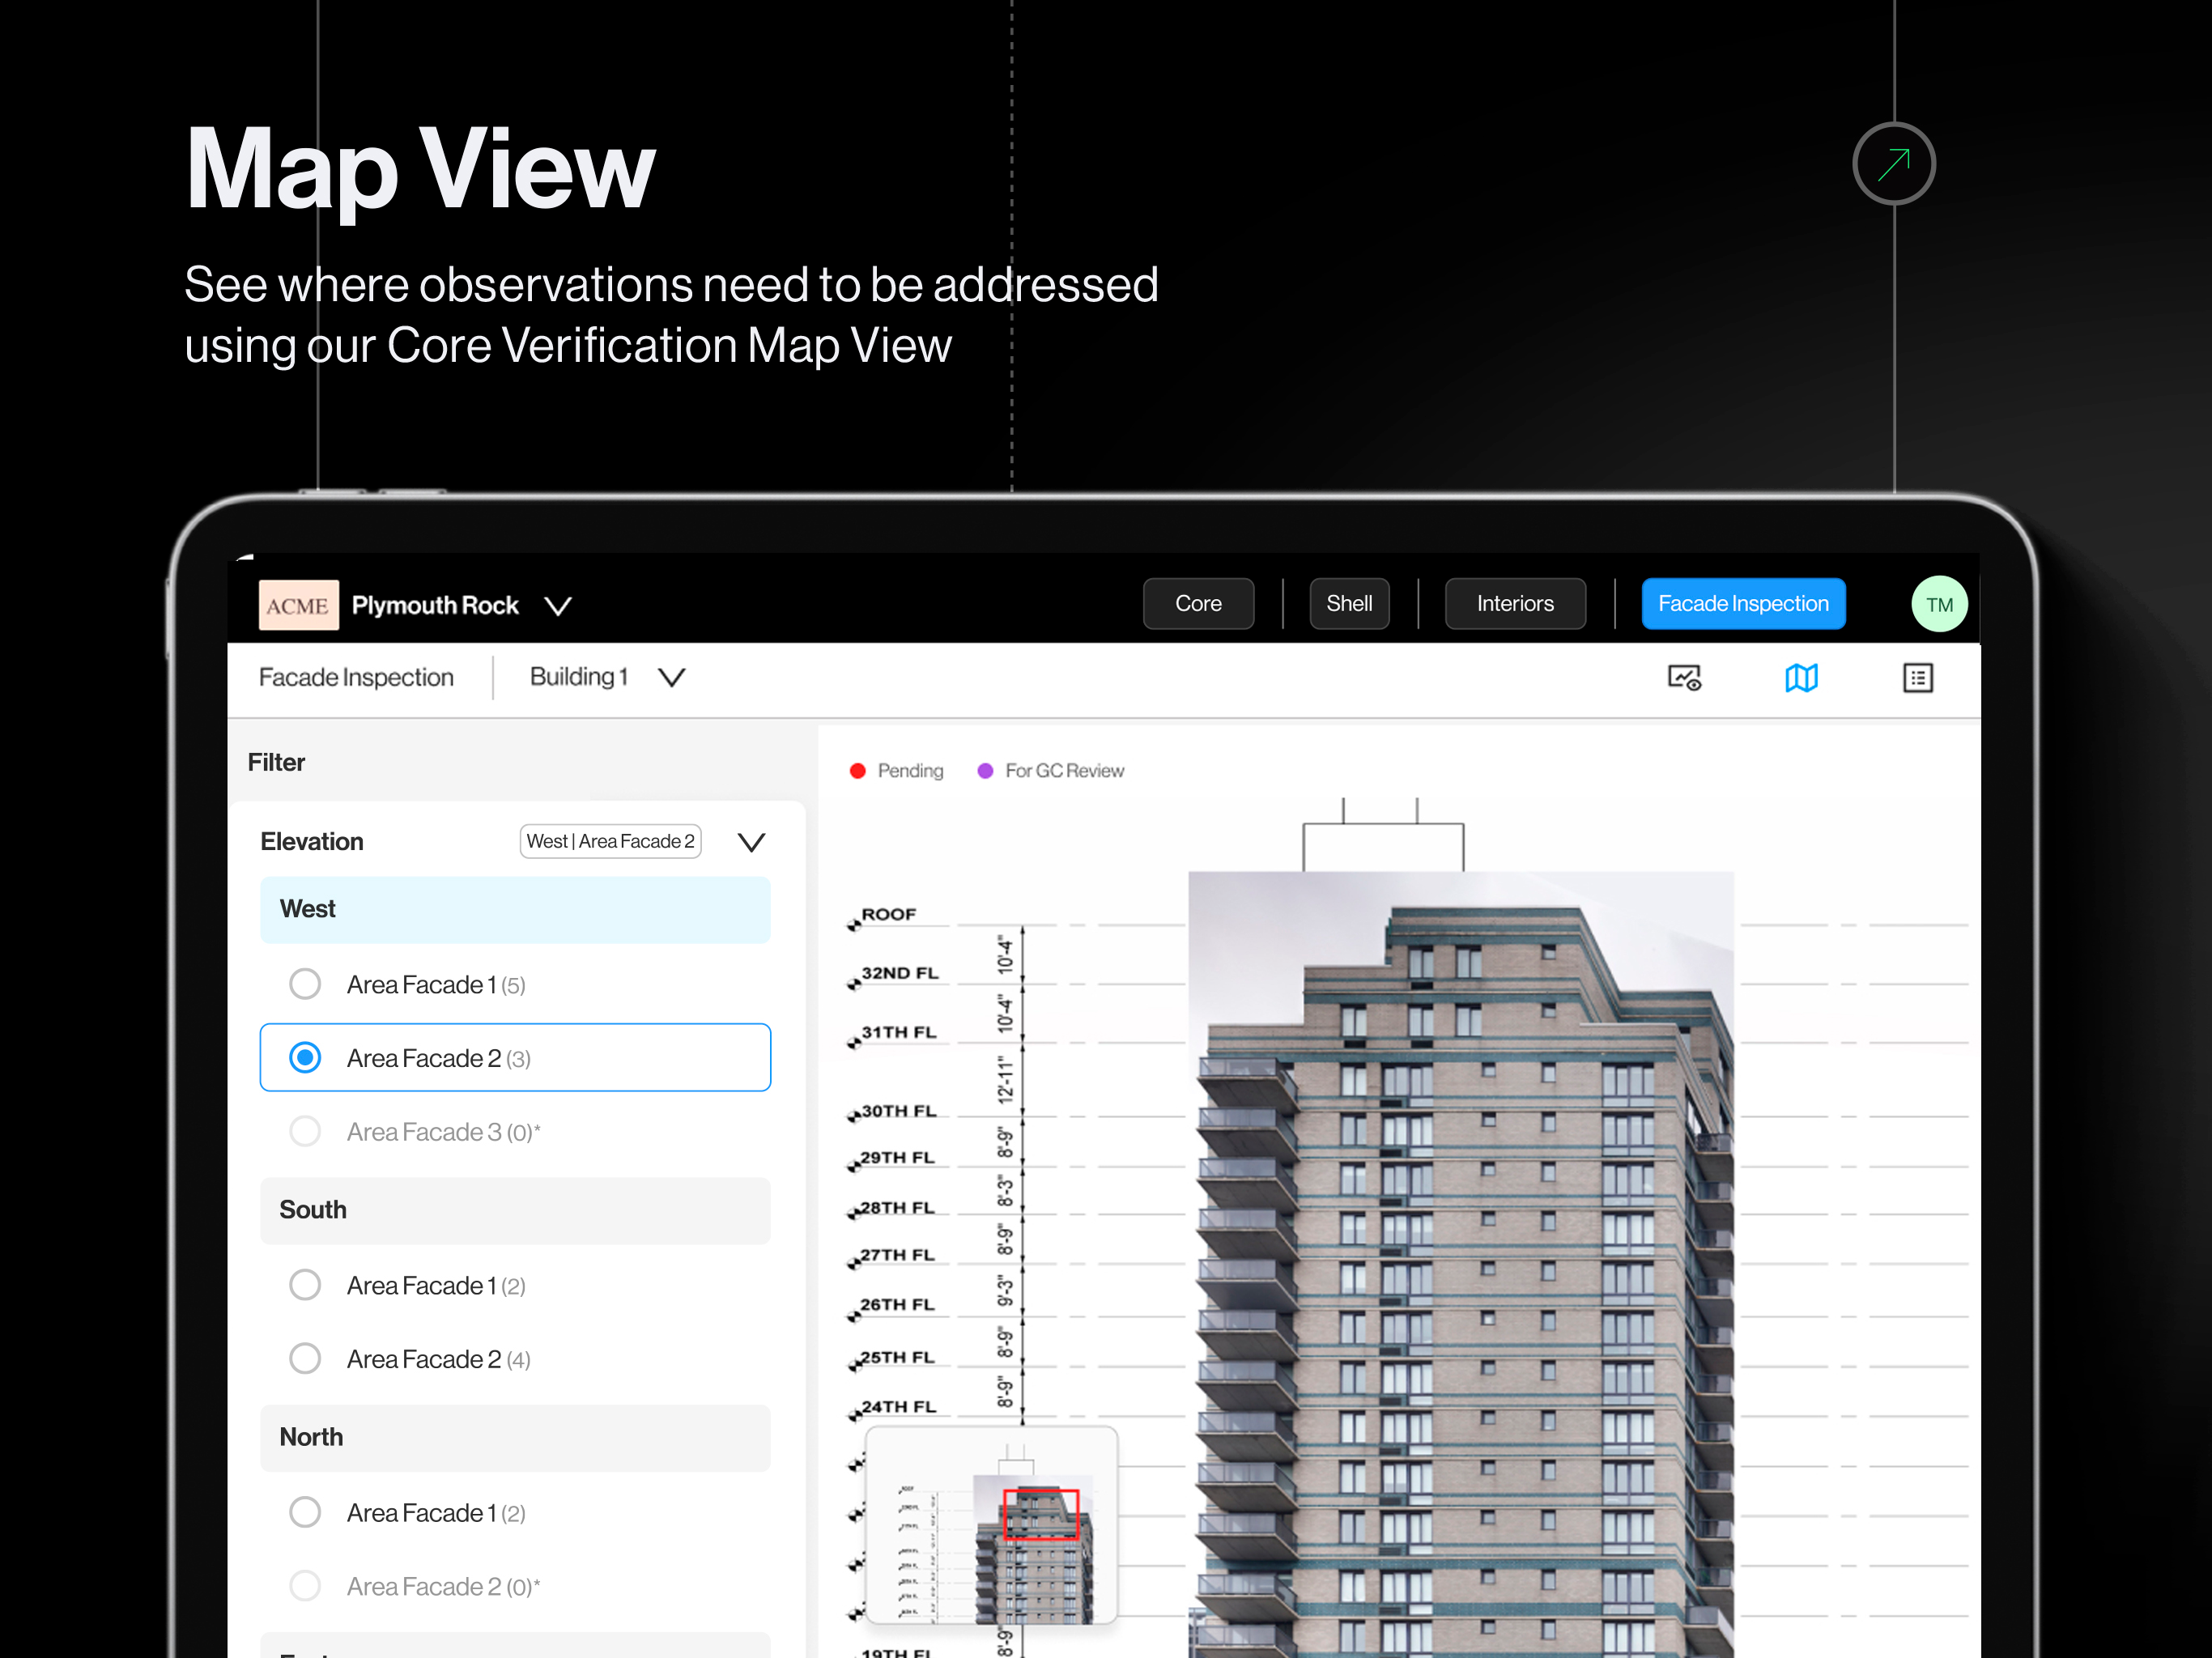
Task: Open the Shell tab
Action: pos(1349,604)
